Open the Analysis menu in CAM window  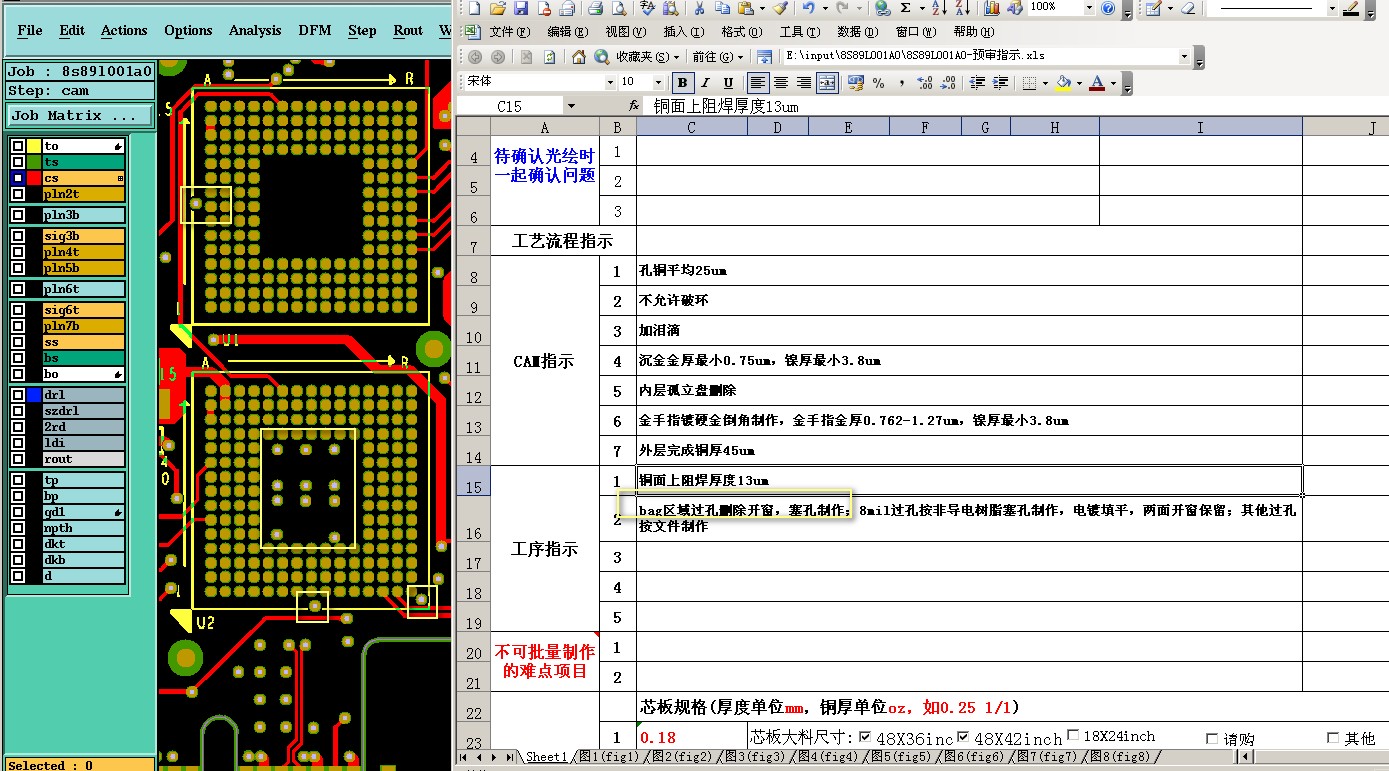[x=255, y=30]
